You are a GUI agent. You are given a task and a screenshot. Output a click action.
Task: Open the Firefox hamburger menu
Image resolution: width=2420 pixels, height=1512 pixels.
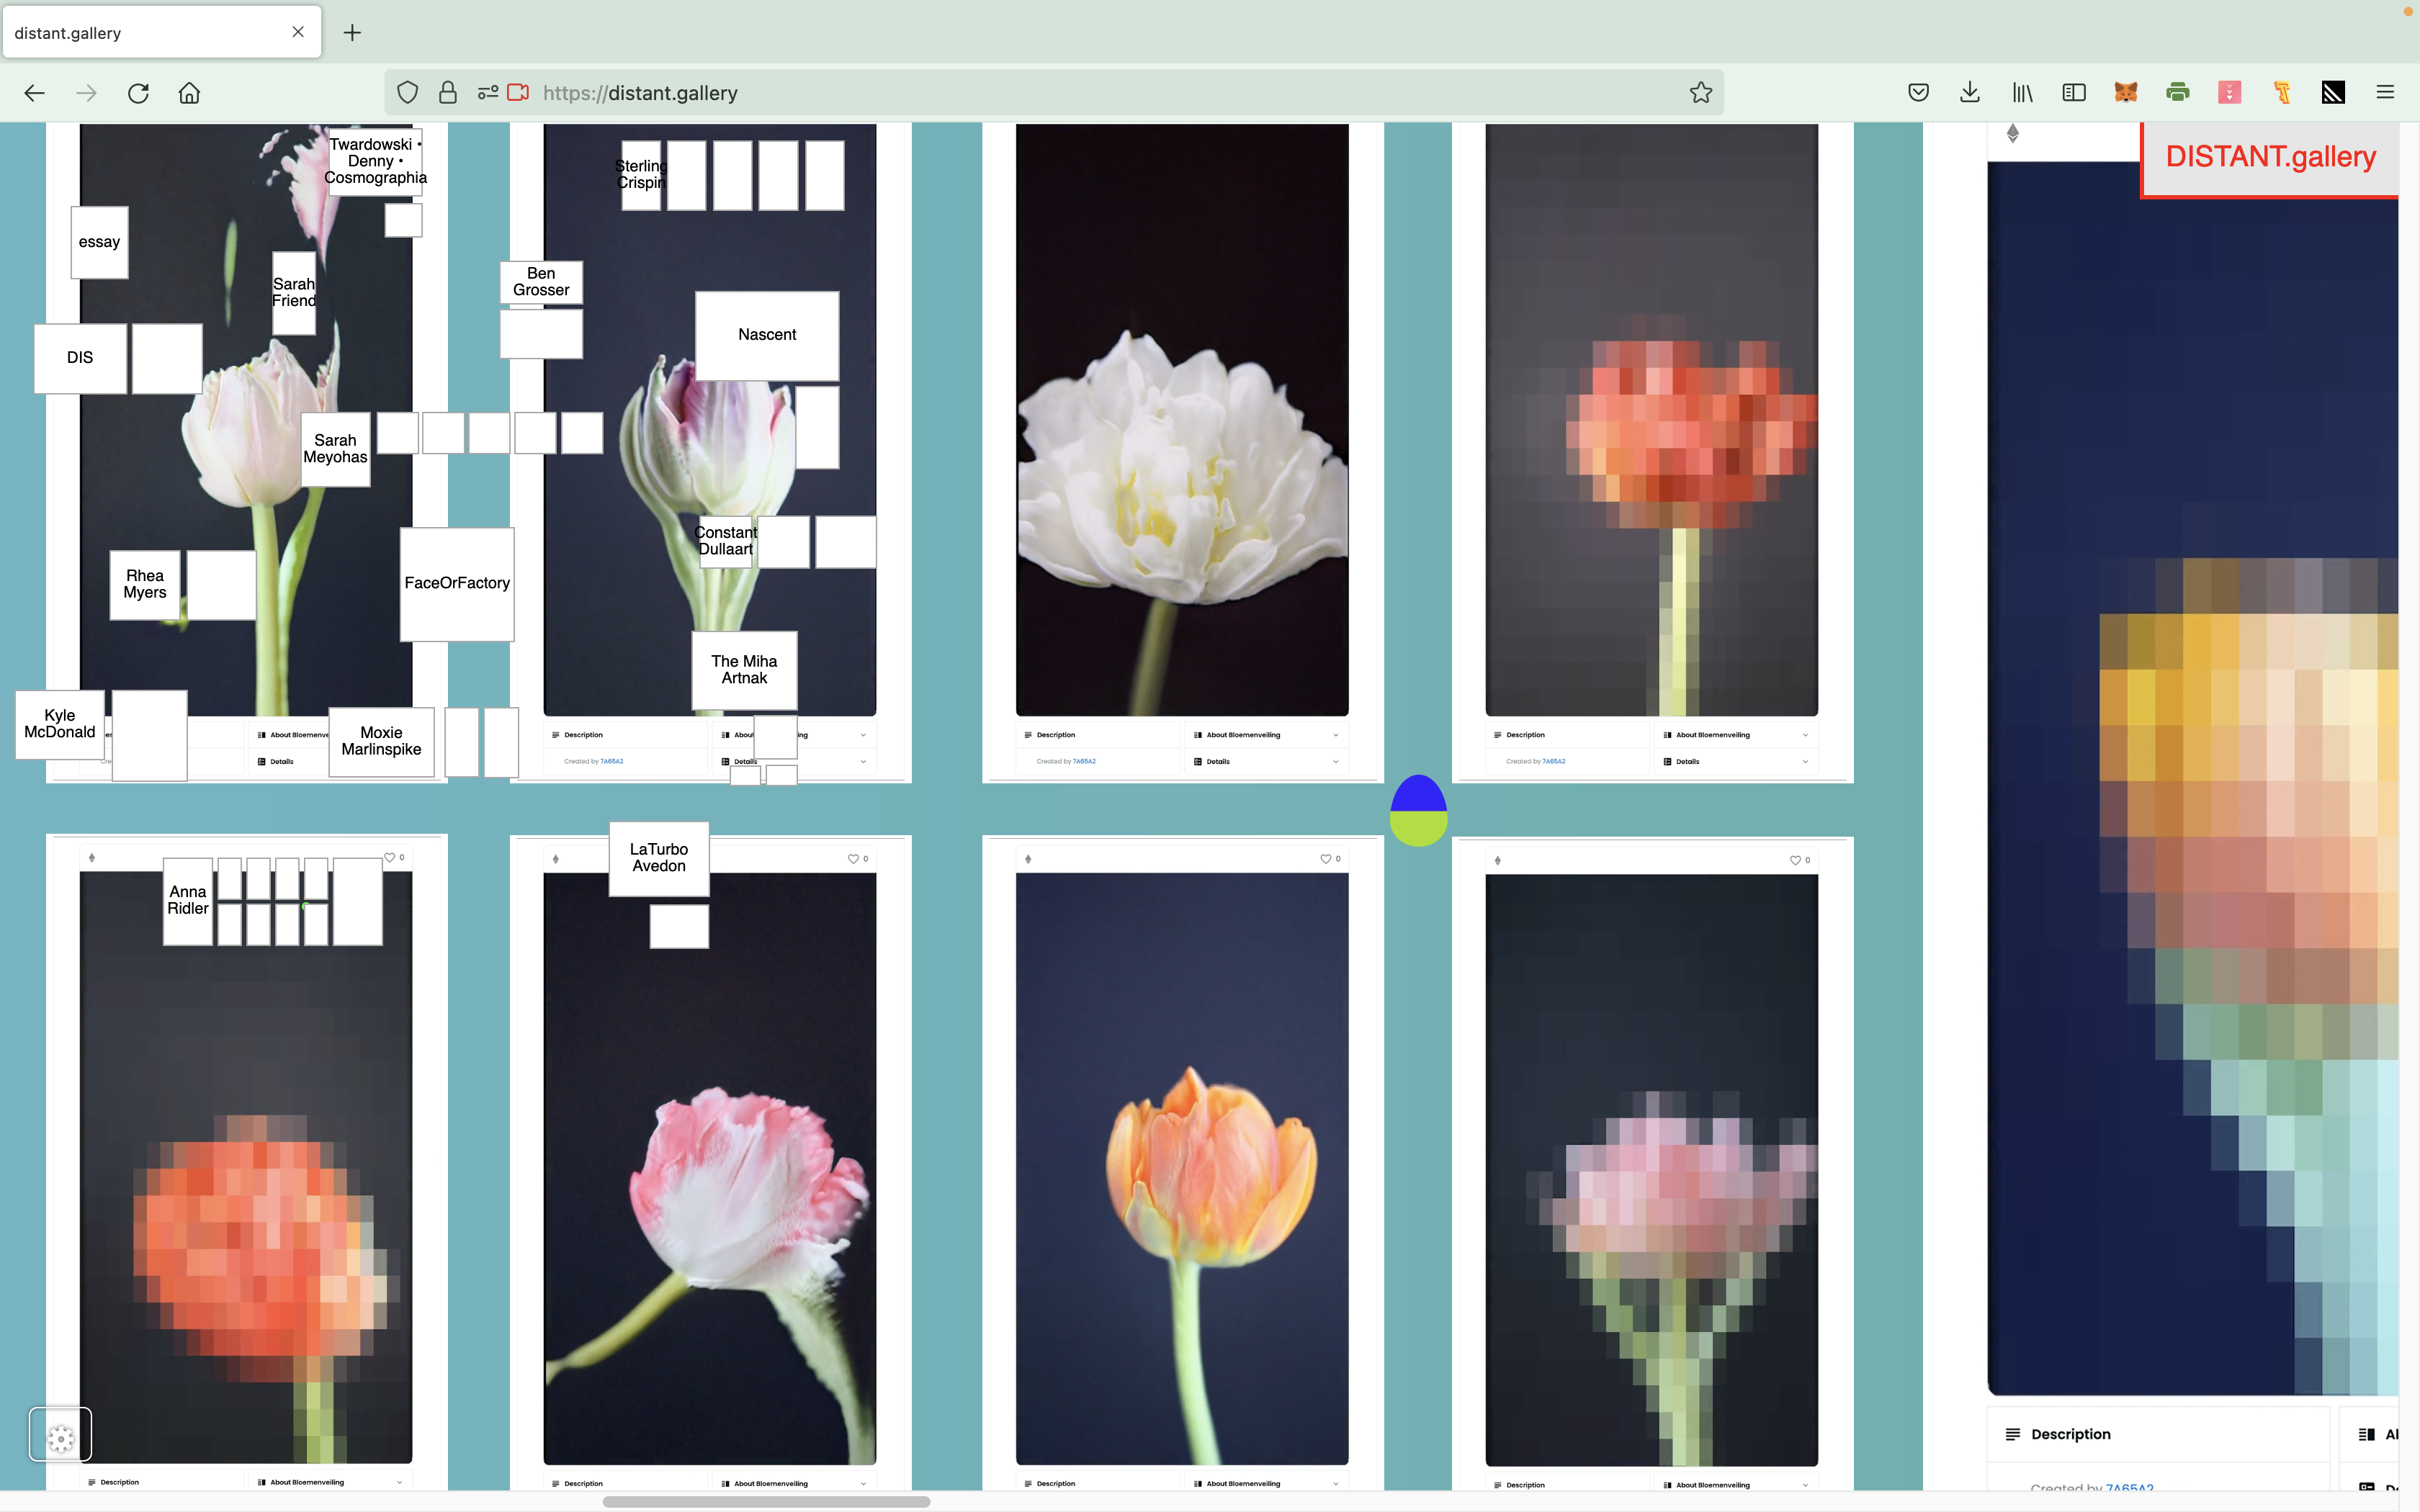click(2385, 93)
